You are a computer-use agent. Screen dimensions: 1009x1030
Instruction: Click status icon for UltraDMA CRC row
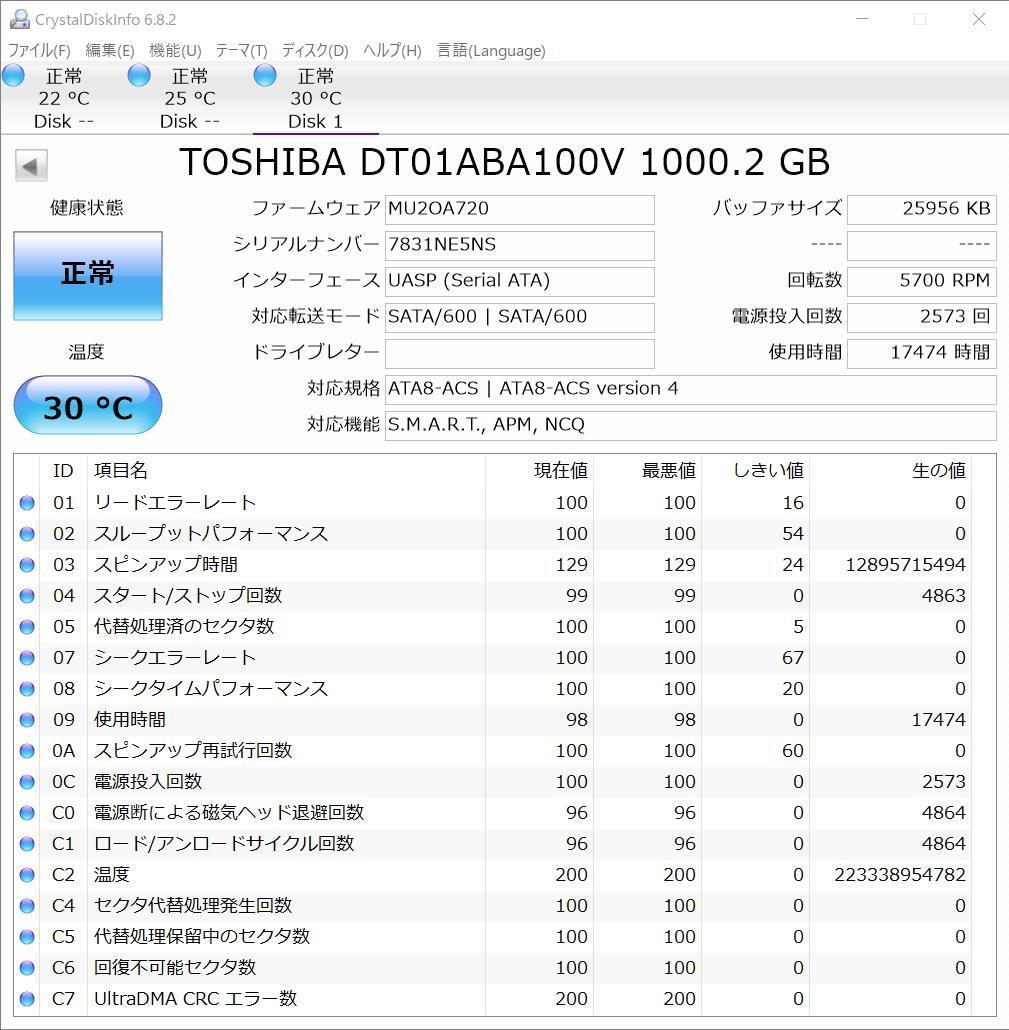tap(27, 999)
